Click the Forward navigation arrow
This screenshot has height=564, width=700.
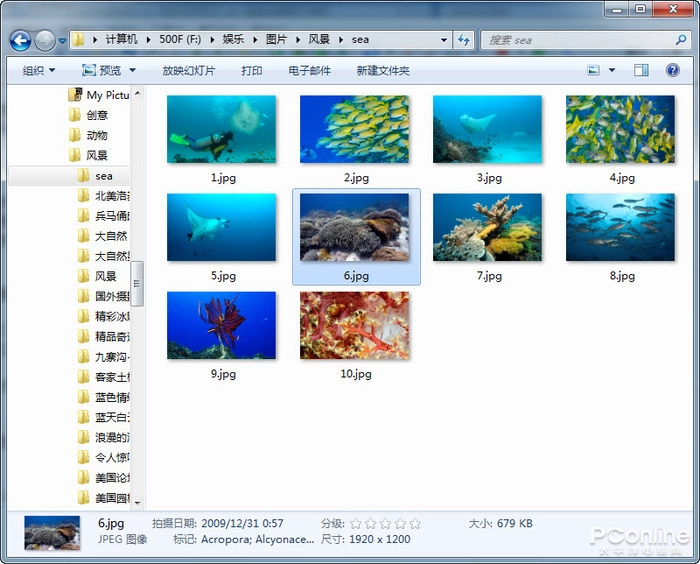pos(45,40)
